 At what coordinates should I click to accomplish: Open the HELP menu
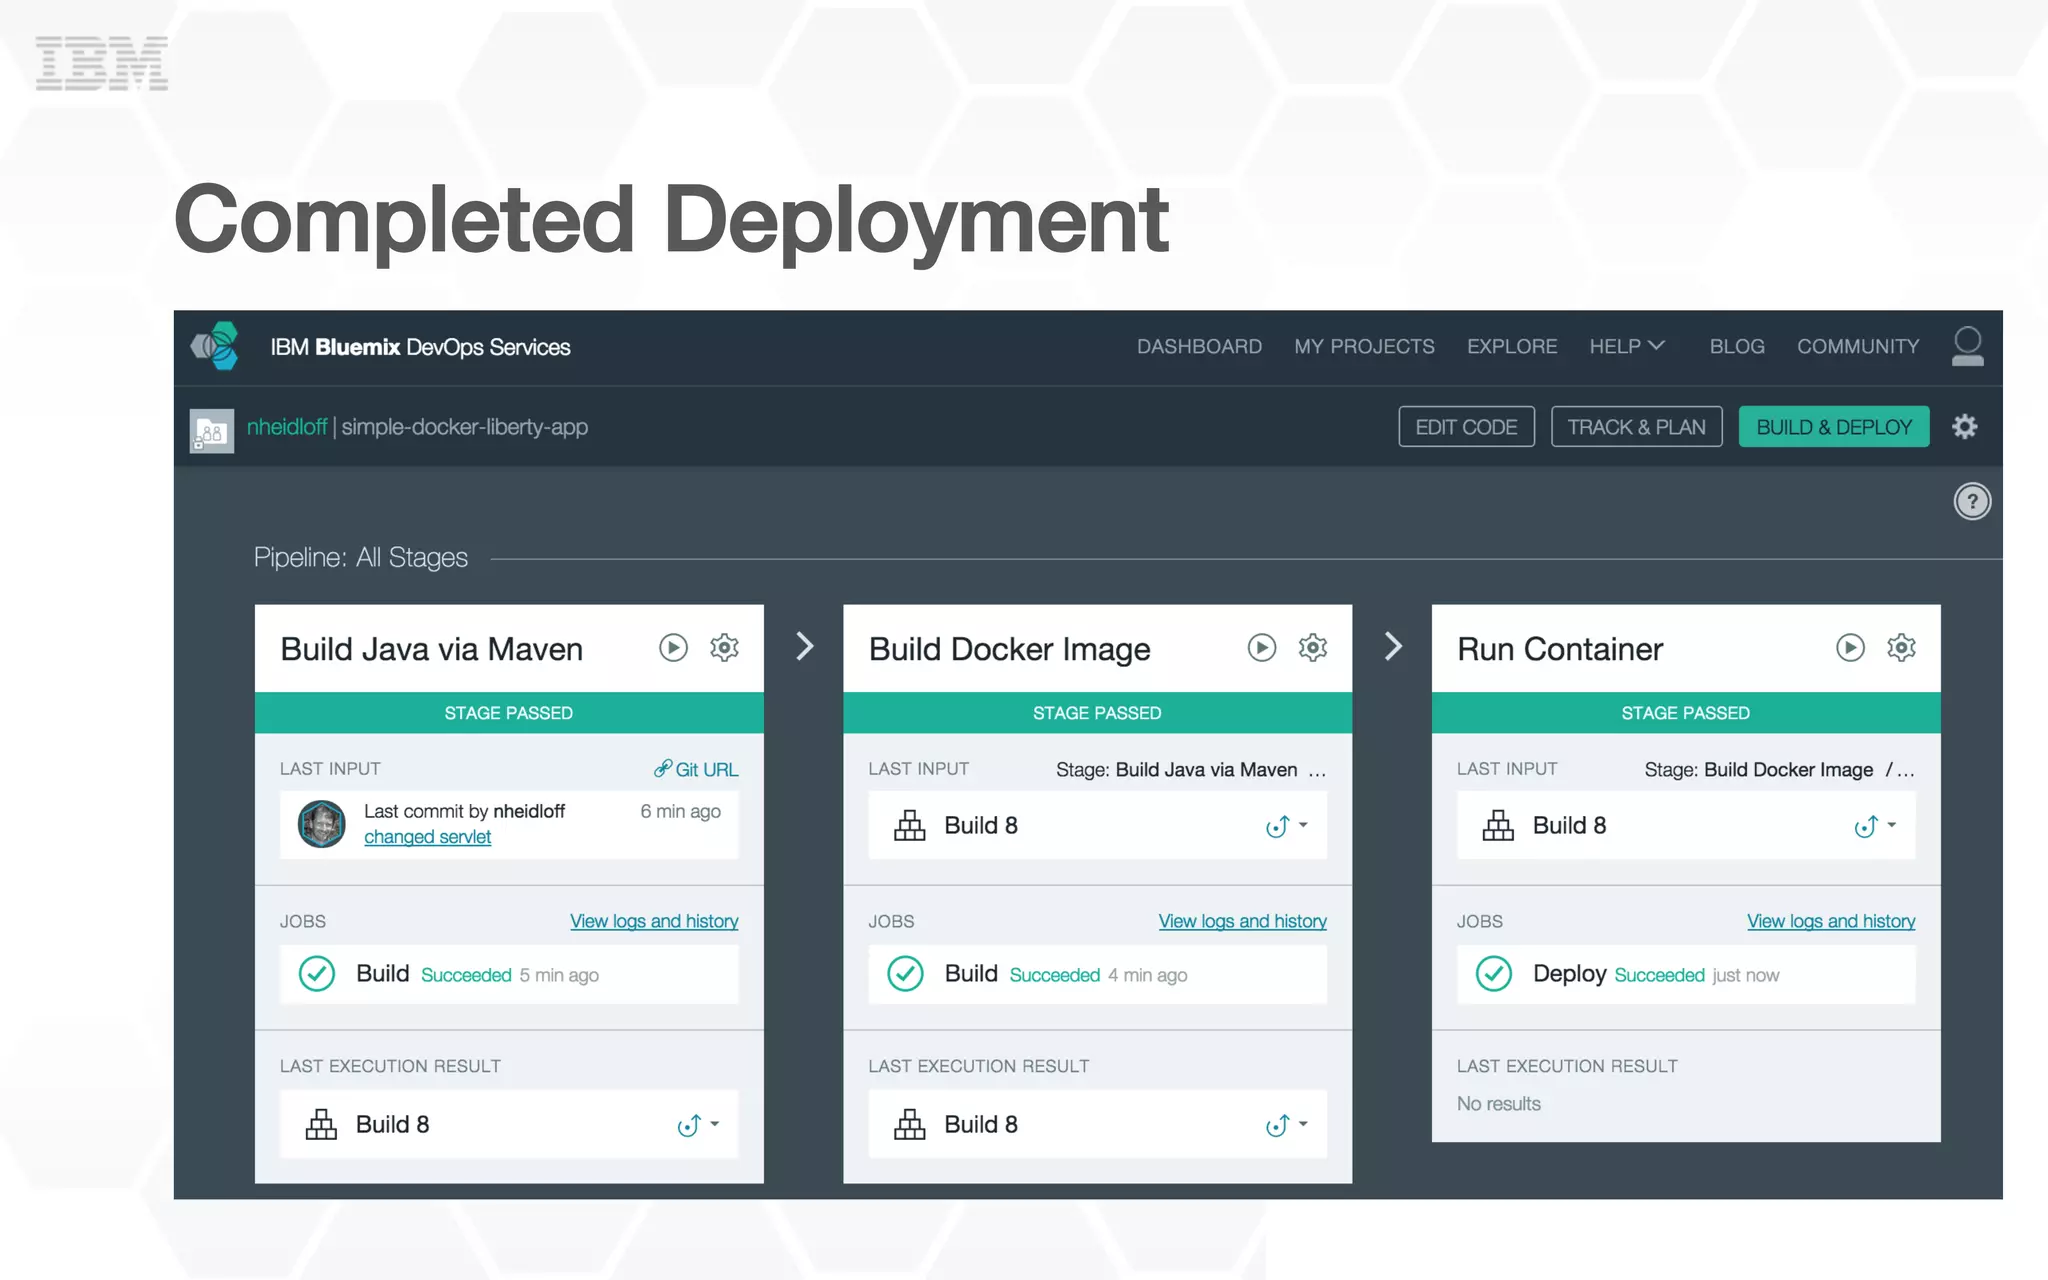click(1626, 346)
